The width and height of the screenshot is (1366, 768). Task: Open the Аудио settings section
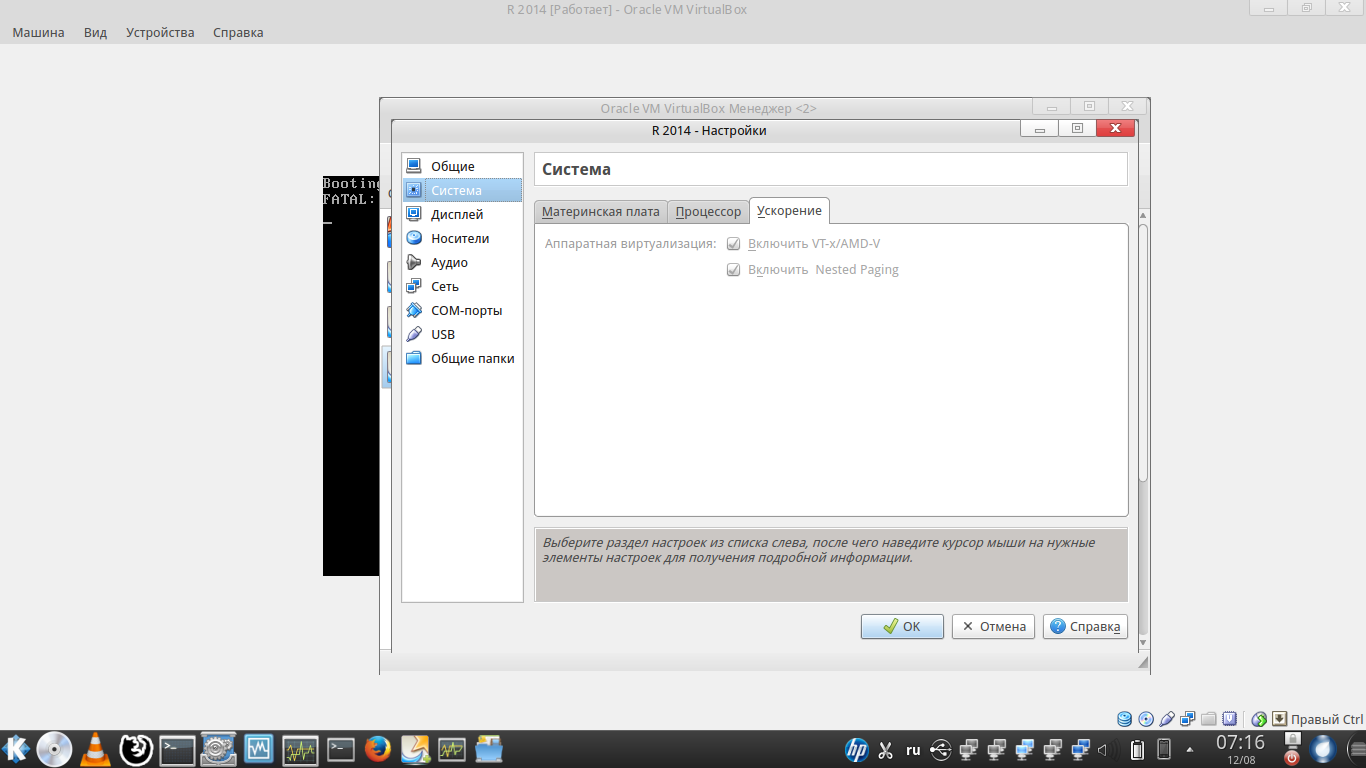(462, 262)
